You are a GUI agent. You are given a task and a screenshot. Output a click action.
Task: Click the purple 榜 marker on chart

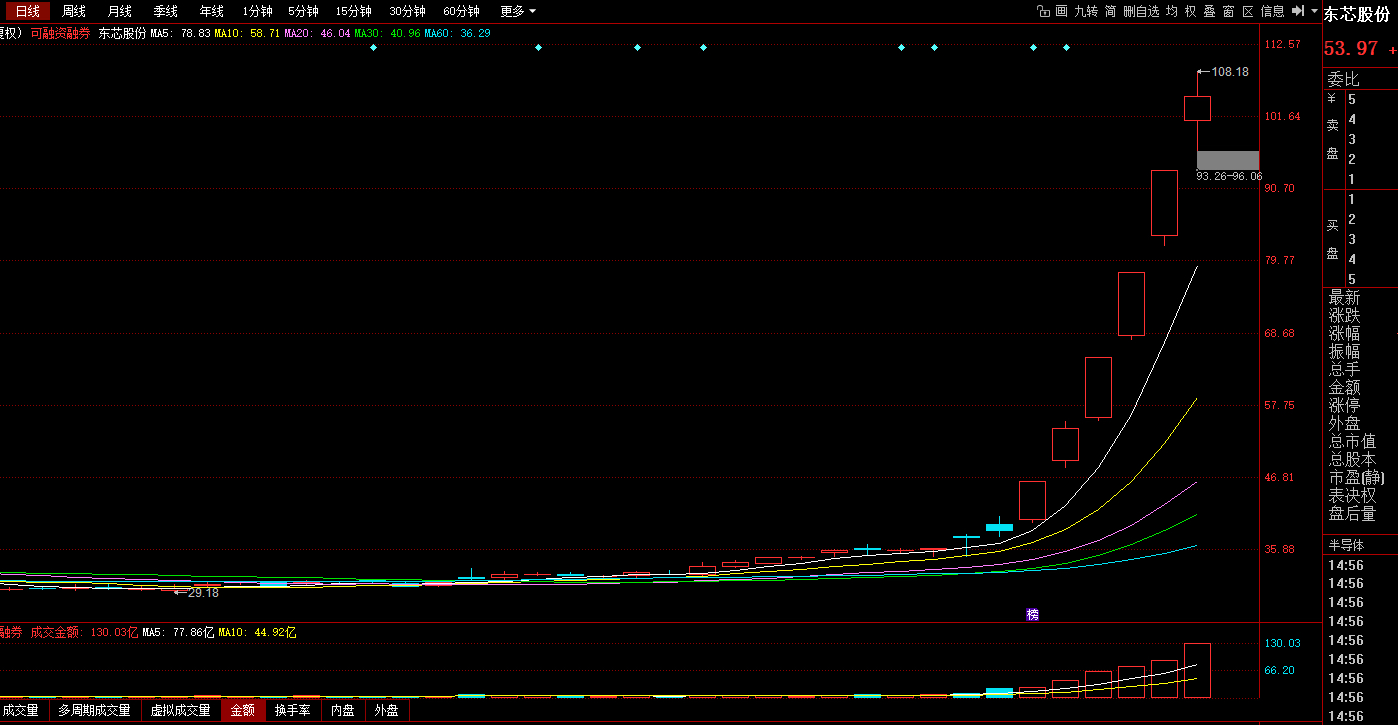point(1033,614)
